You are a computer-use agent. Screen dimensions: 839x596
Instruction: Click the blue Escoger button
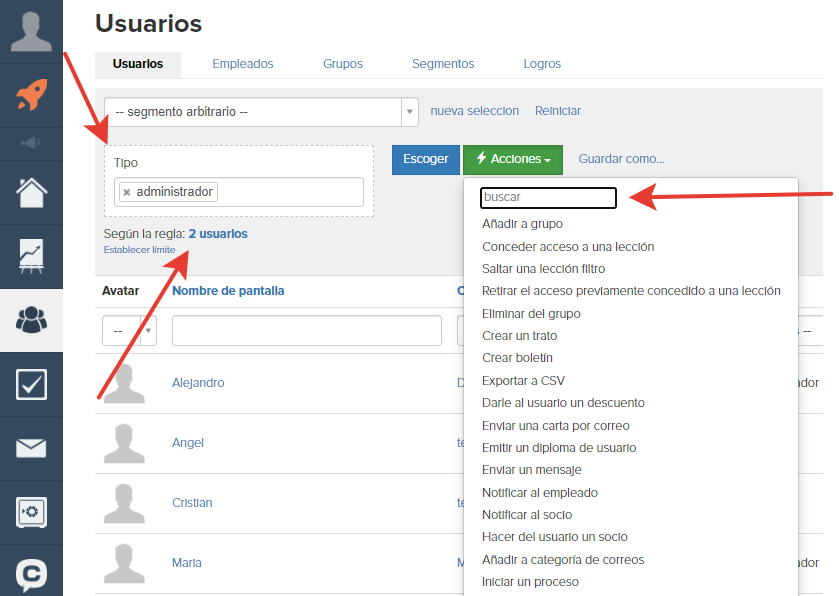[425, 159]
